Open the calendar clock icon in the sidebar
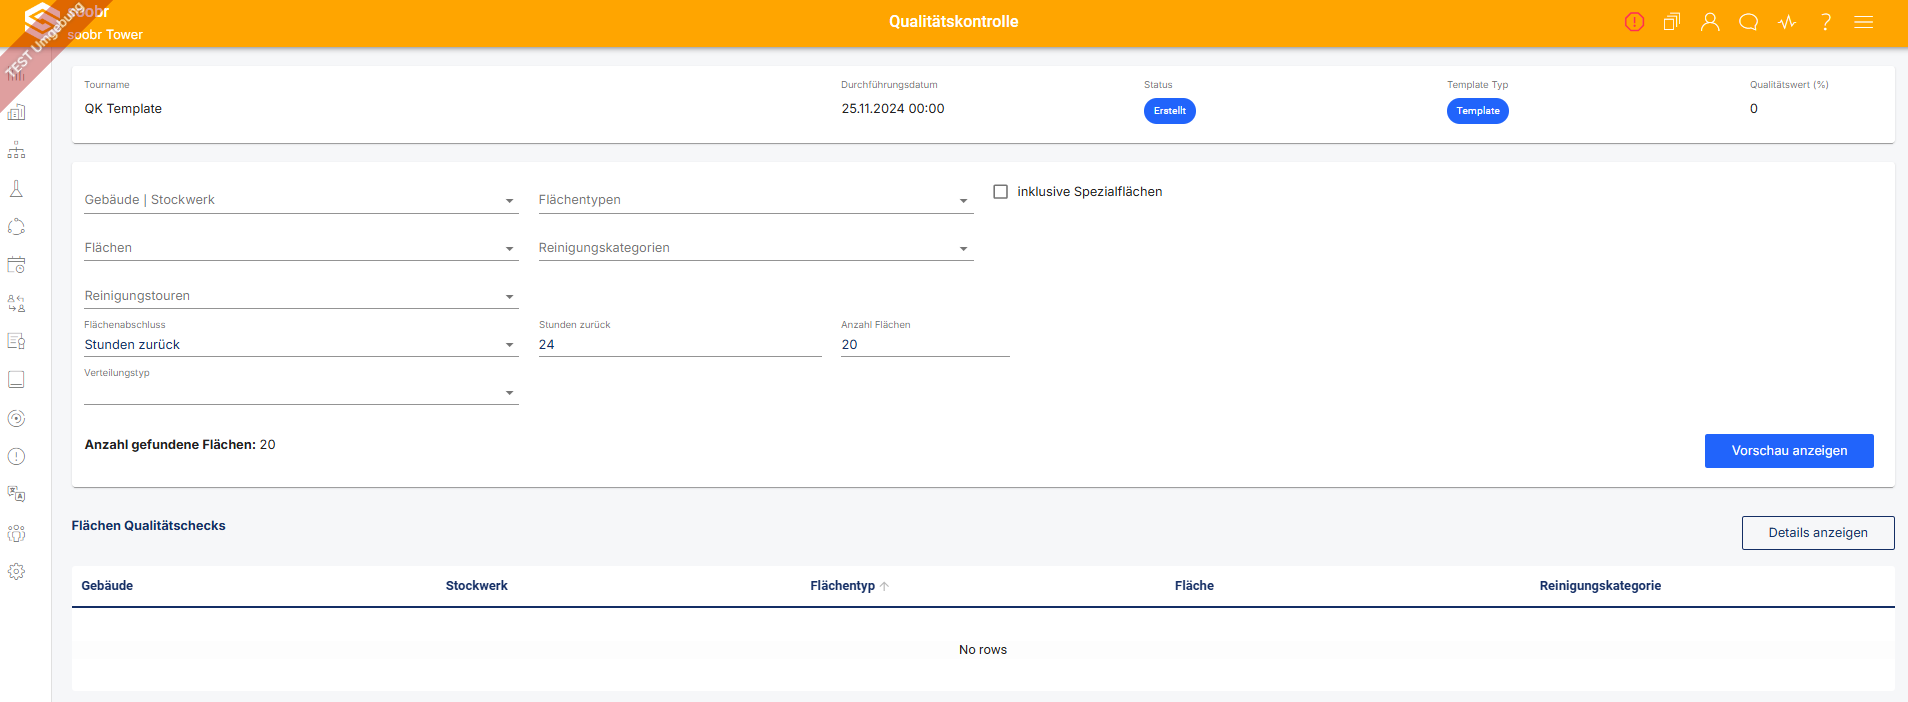 pos(16,265)
